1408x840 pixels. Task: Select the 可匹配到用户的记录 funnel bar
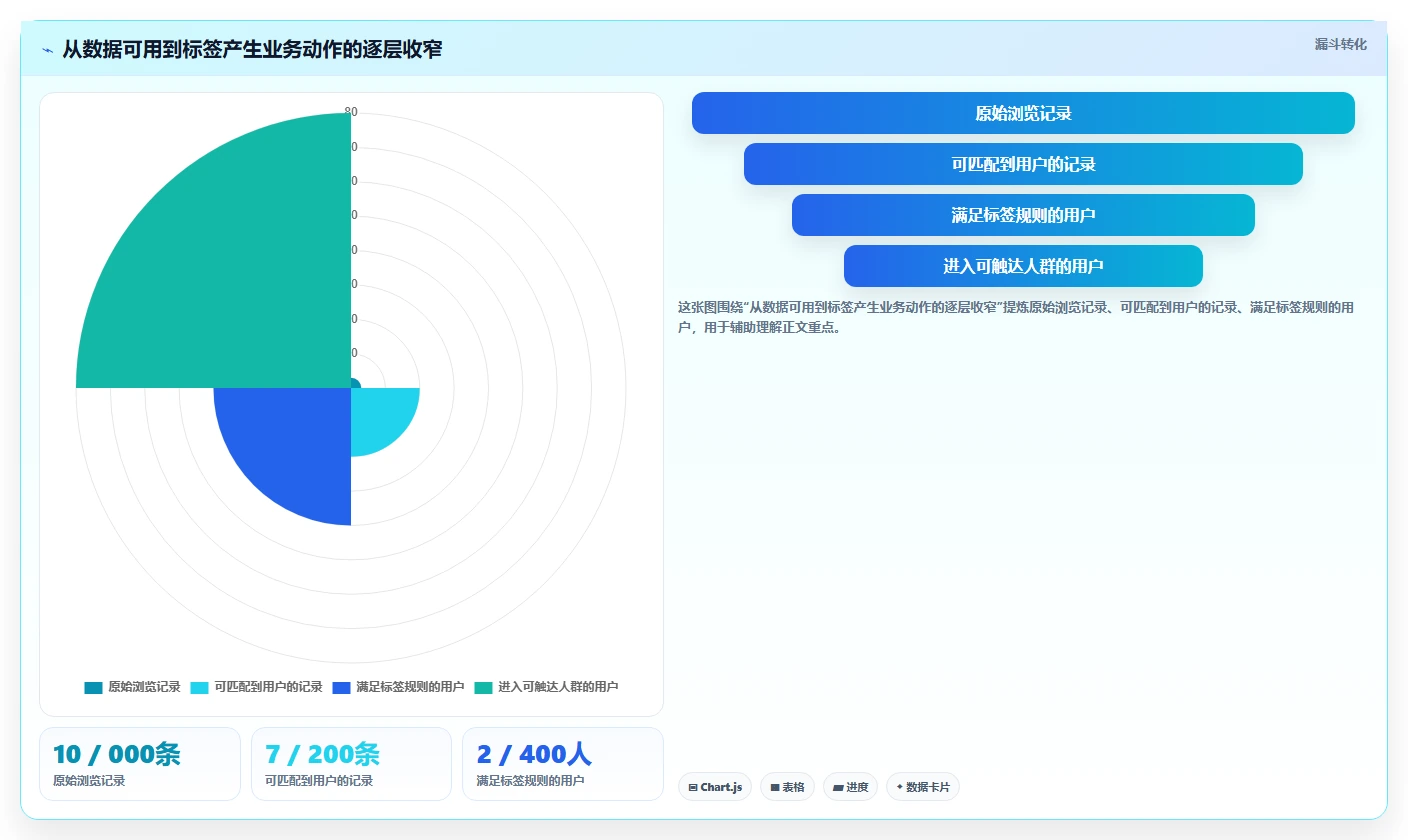(x=1023, y=164)
